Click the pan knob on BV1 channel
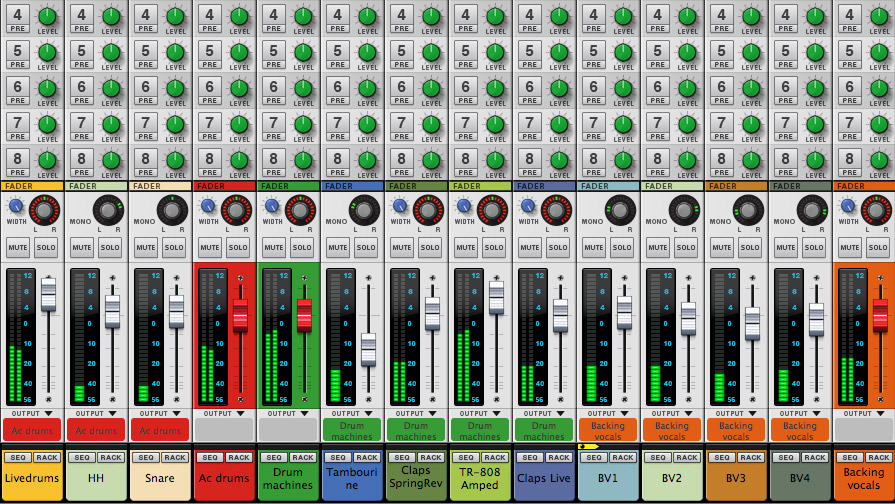 [622, 209]
